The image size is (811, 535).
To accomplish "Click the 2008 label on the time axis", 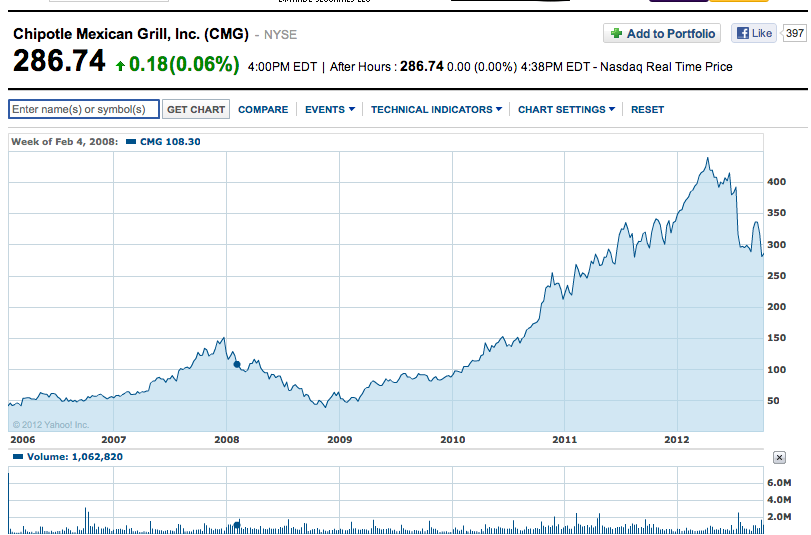I will (x=227, y=440).
